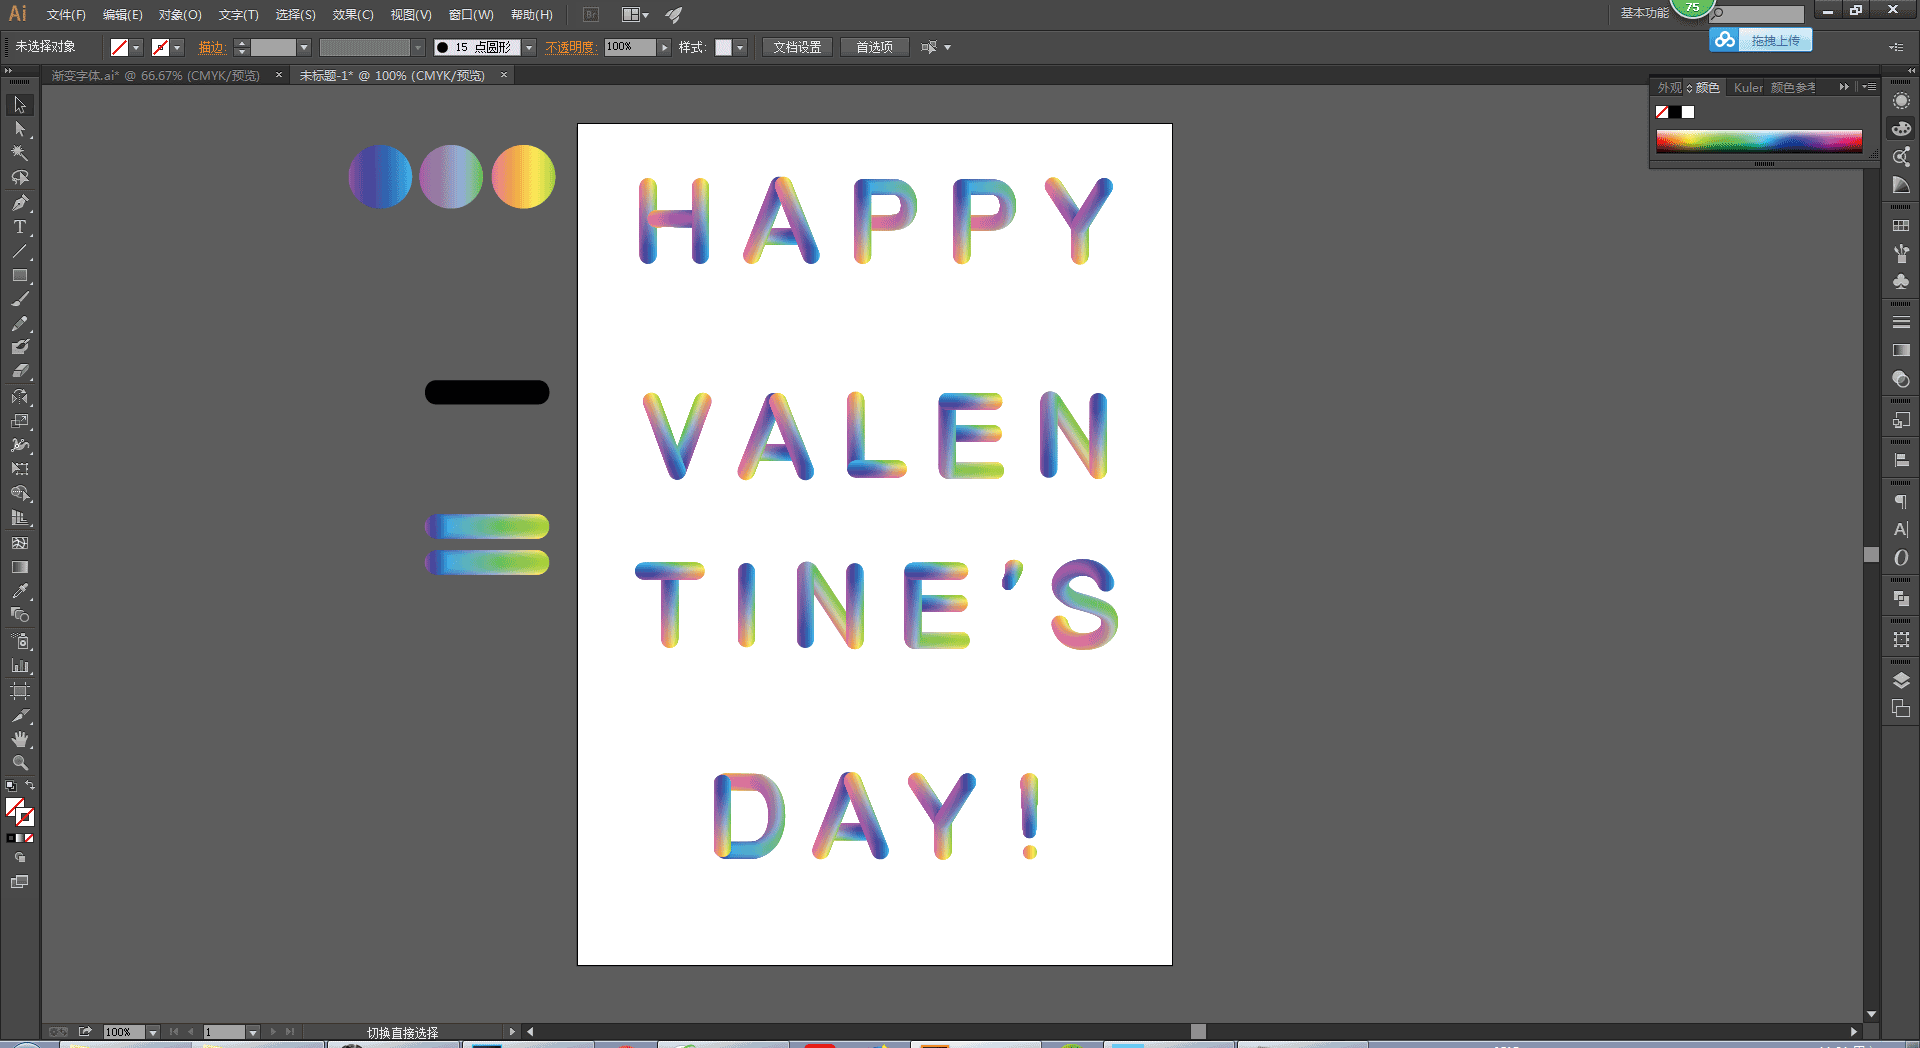Select the Blend tool
This screenshot has width=1920, height=1048.
tap(20, 615)
